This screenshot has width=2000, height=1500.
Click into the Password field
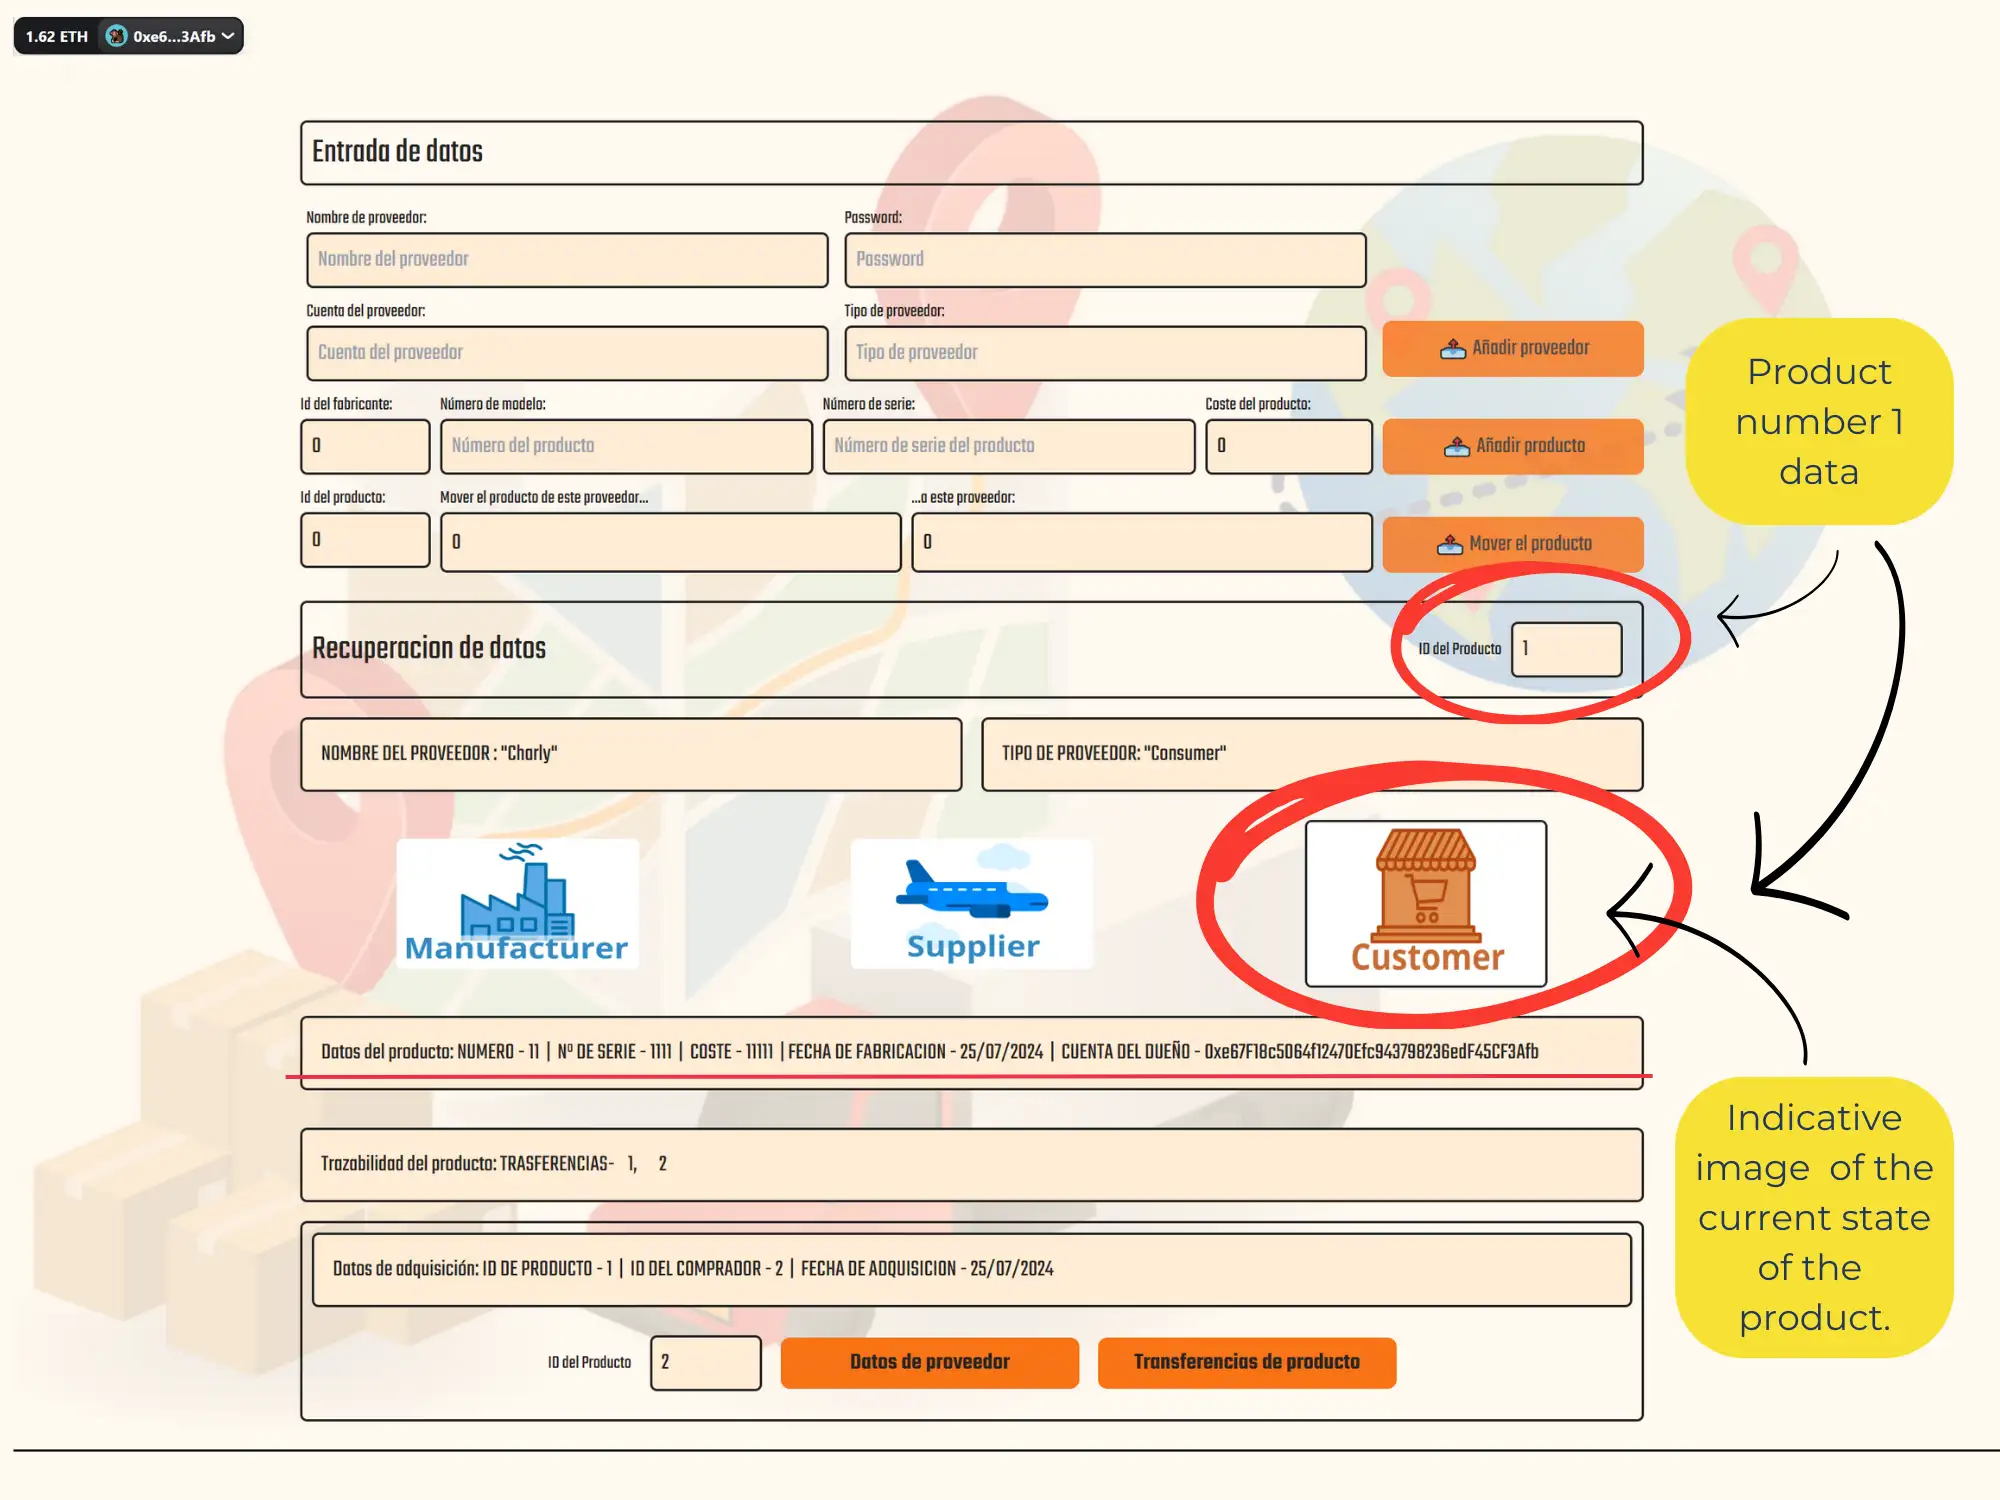pyautogui.click(x=1104, y=260)
